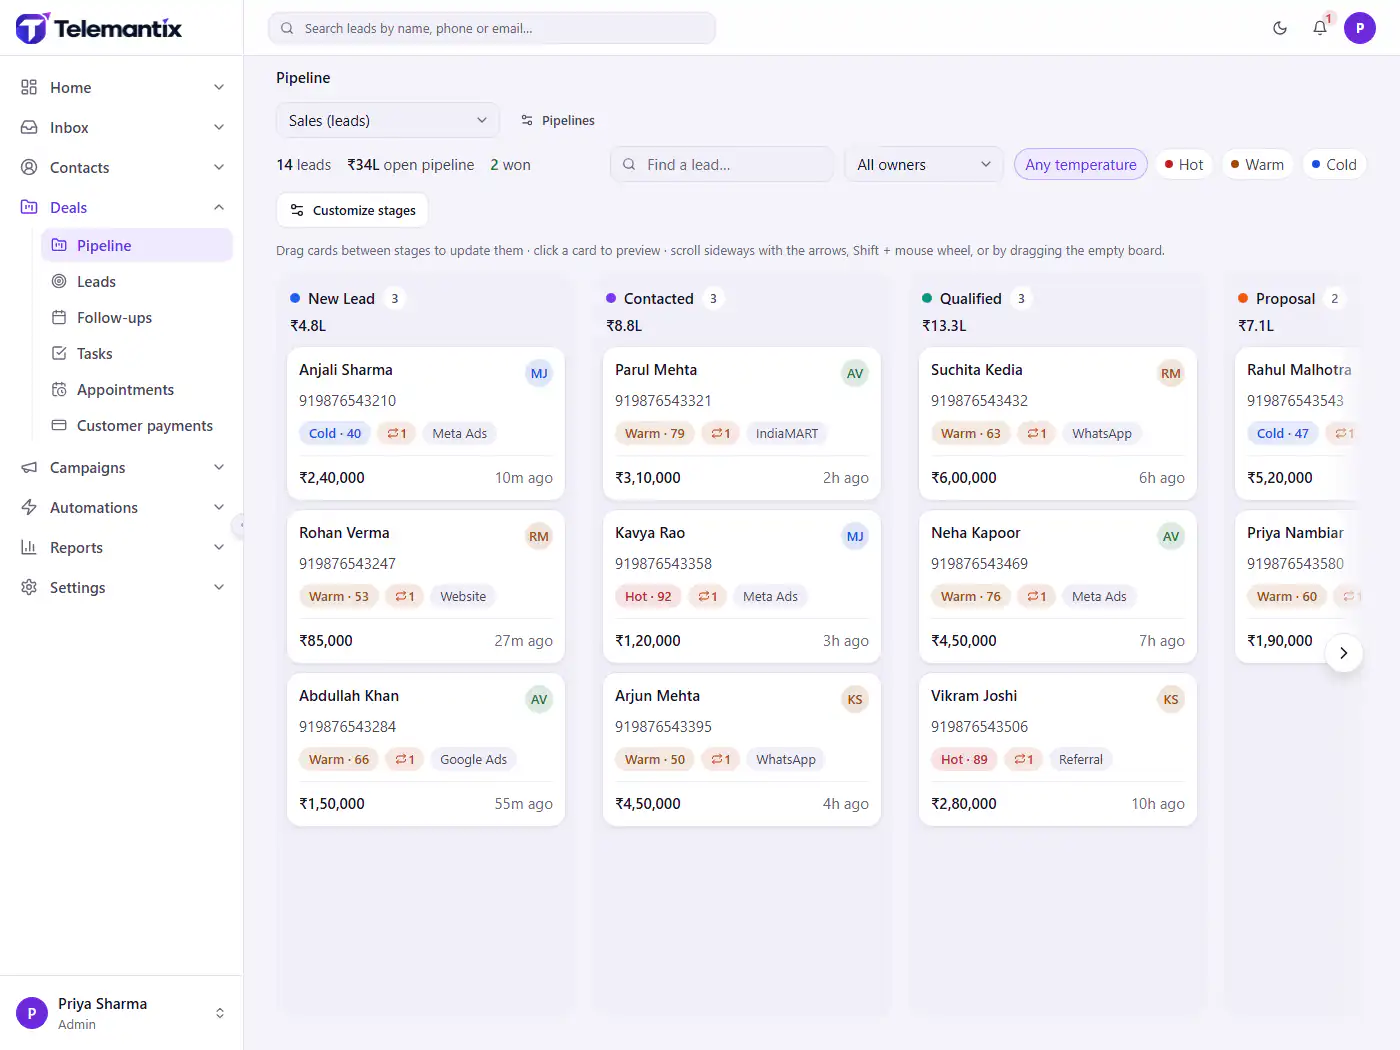
Task: Click the KS owner avatar on Vikram Joshi
Action: tap(1171, 699)
